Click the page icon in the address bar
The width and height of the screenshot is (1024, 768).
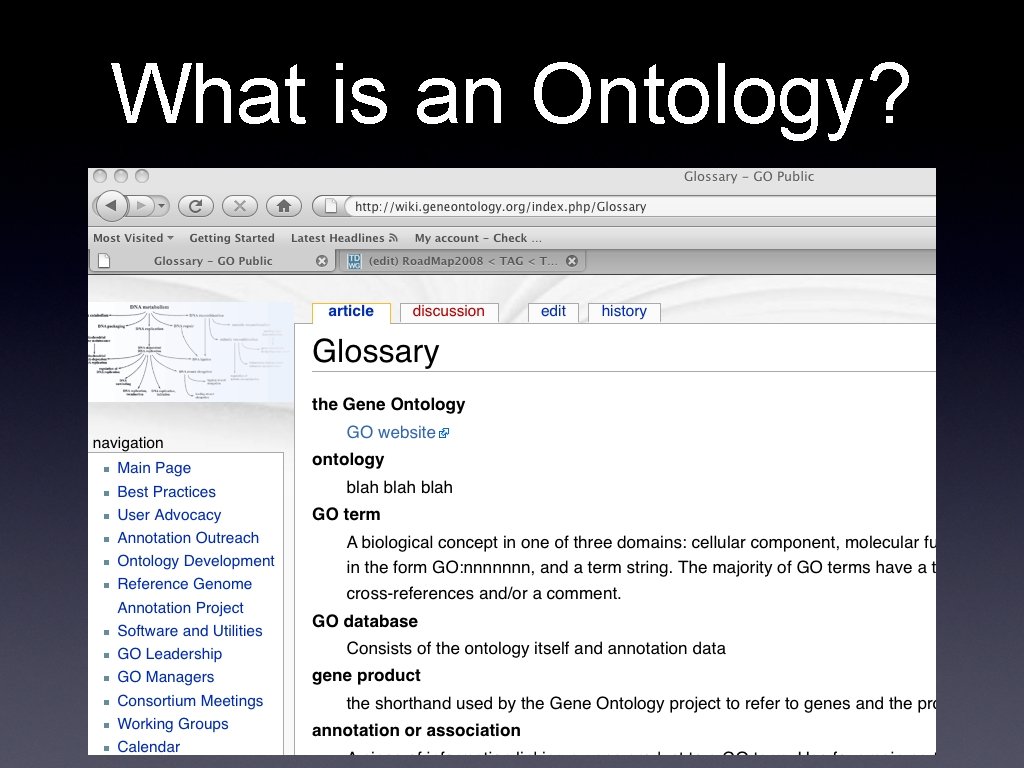[x=332, y=206]
